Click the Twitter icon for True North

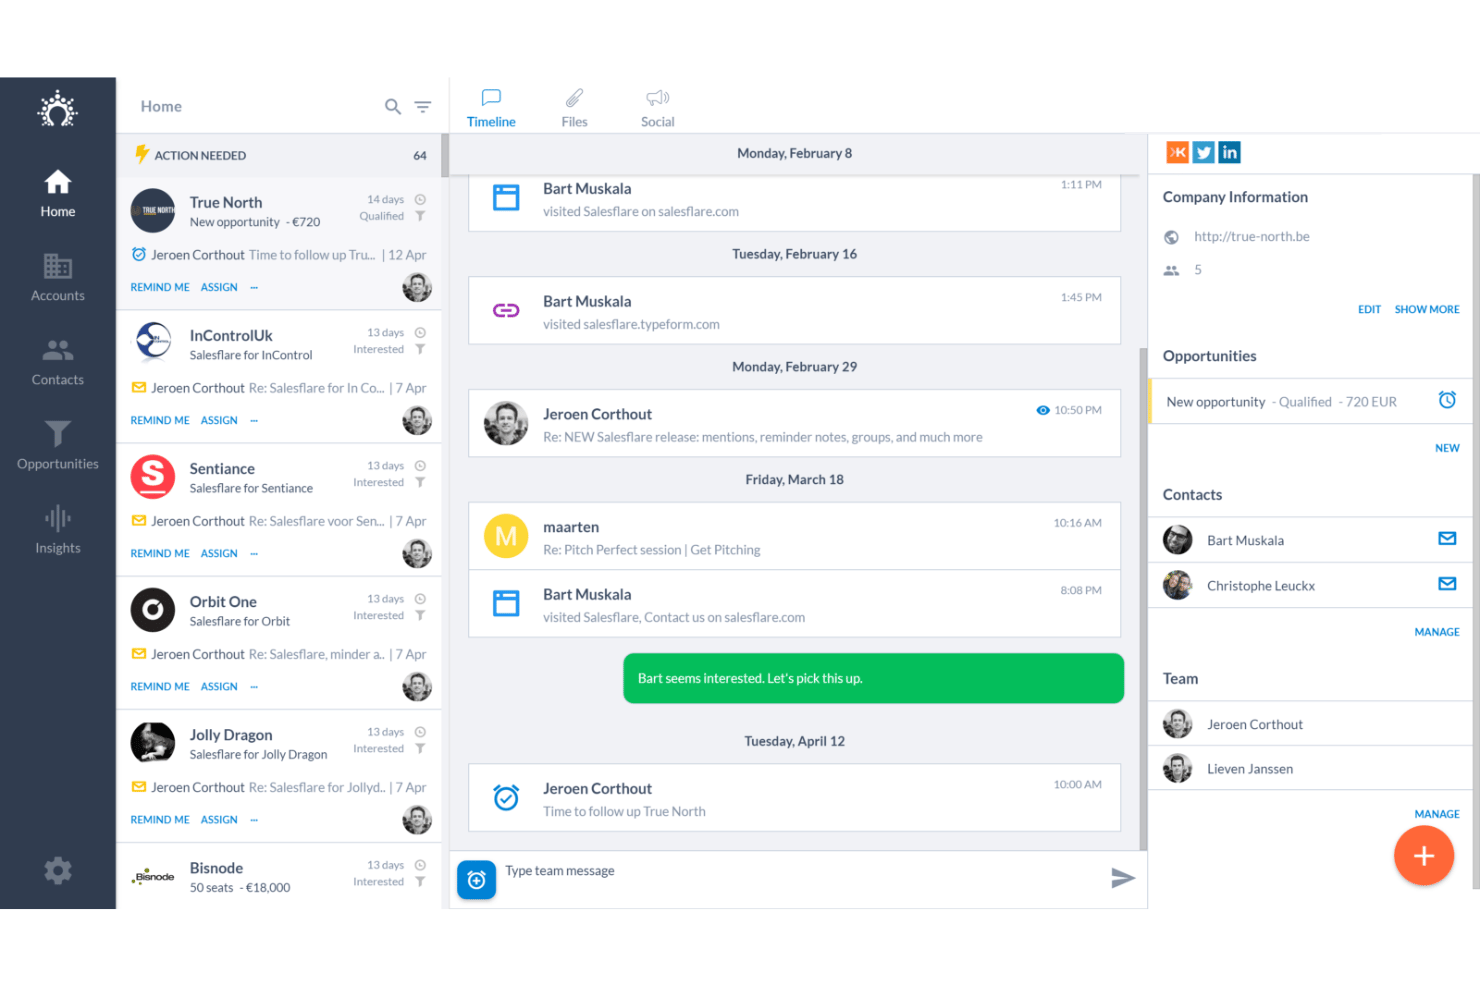point(1204,152)
